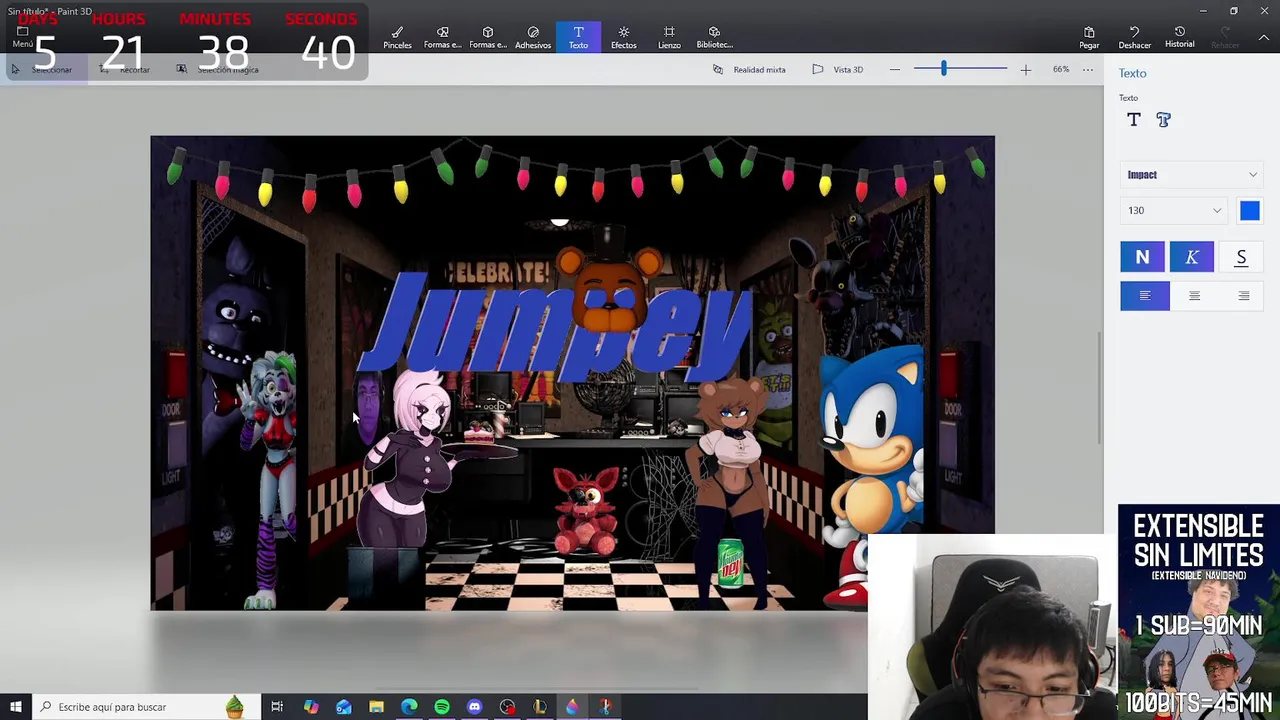Open the Windows Start menu

pos(15,707)
